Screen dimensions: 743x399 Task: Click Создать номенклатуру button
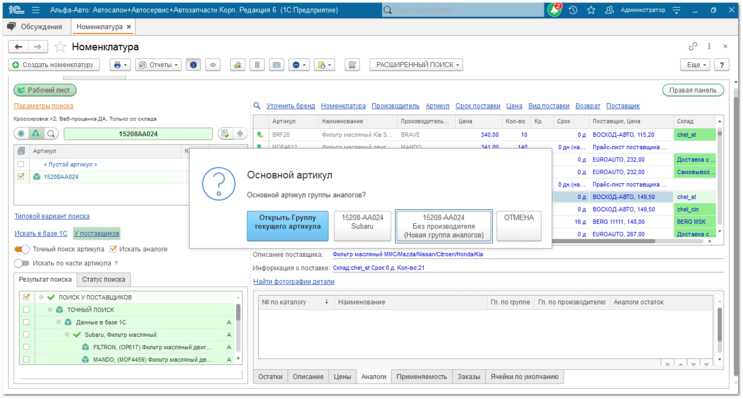click(54, 65)
